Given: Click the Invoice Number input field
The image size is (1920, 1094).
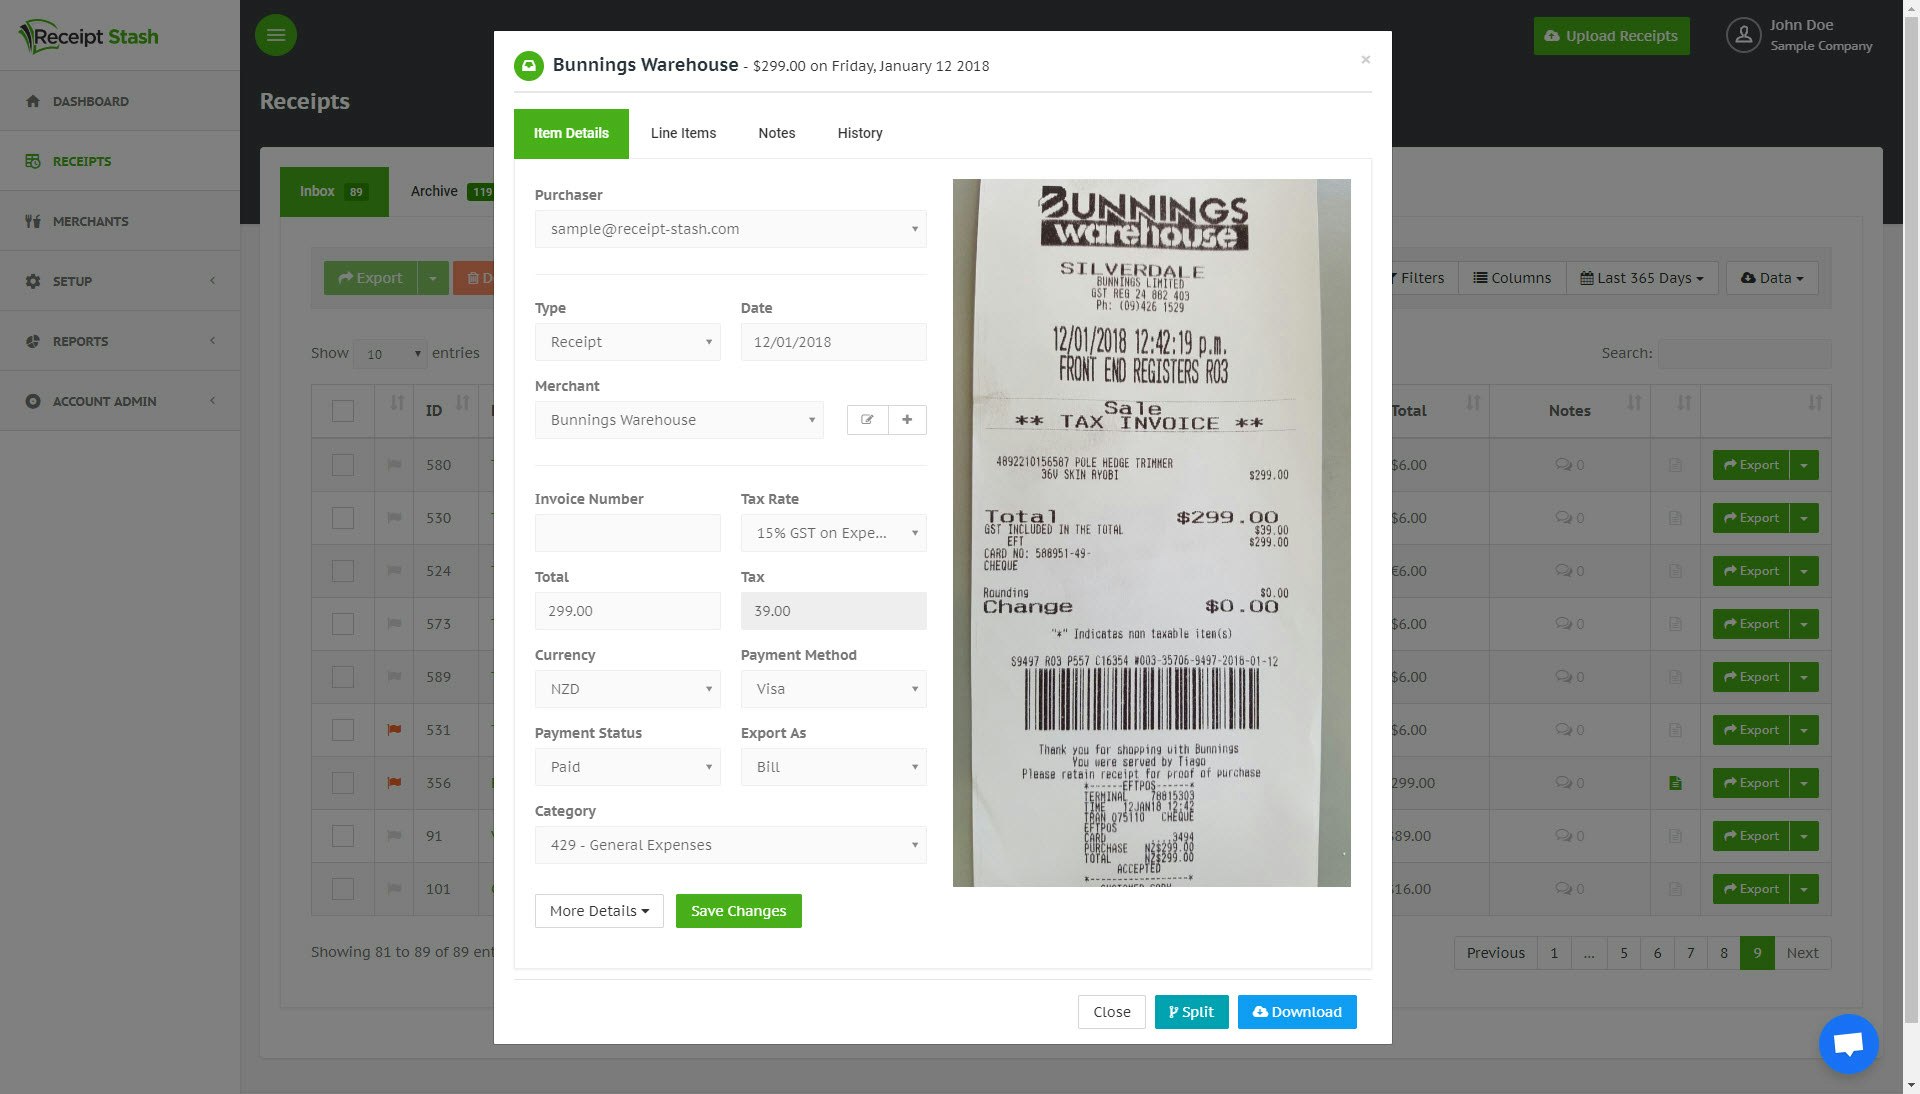Looking at the screenshot, I should pos(627,532).
